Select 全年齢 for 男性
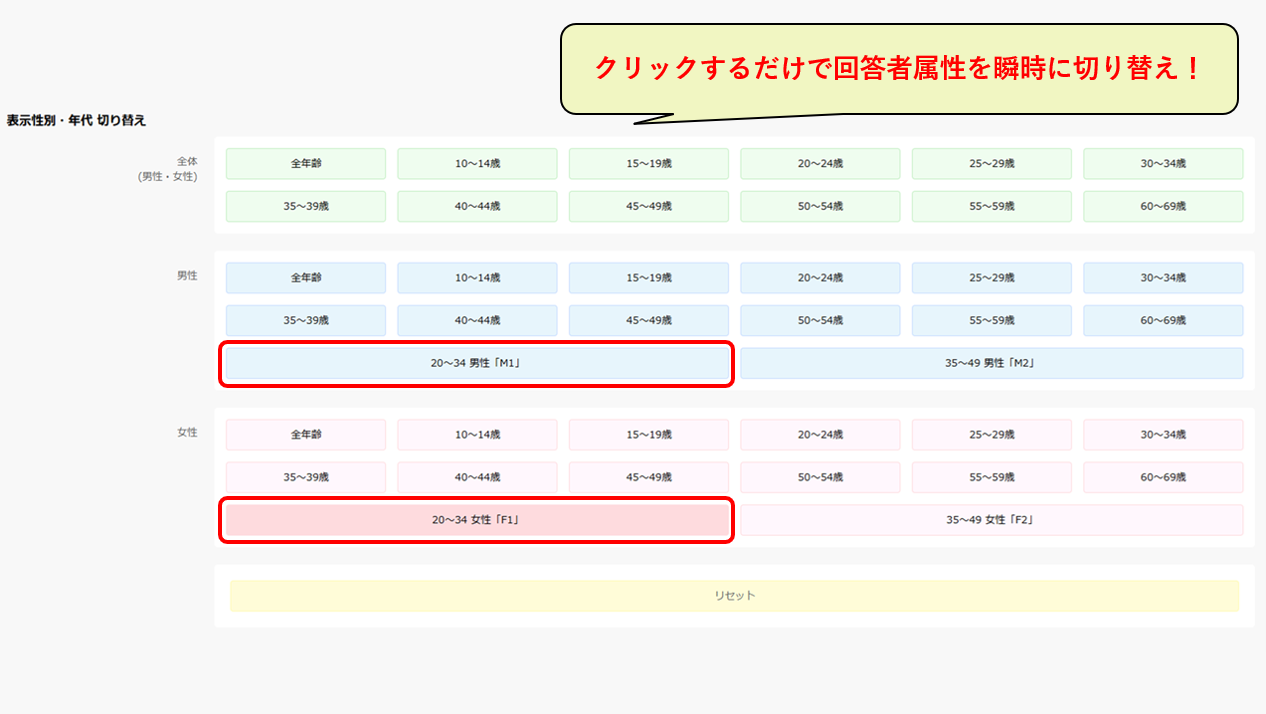The height and width of the screenshot is (714, 1266). pyautogui.click(x=305, y=278)
